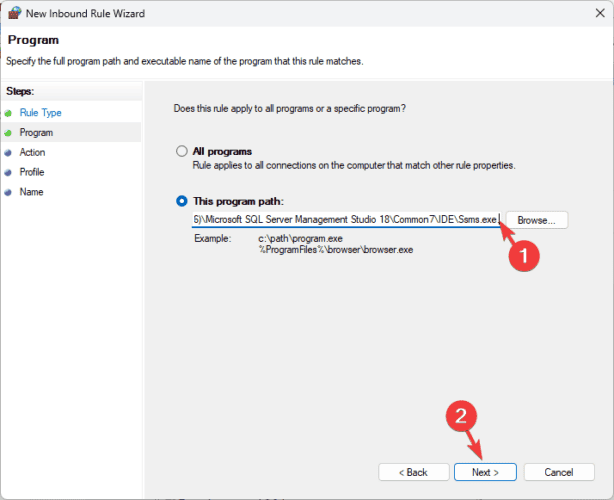Click the blue bullet beside Profile
Screen dimensions: 614x500
(x=8, y=173)
